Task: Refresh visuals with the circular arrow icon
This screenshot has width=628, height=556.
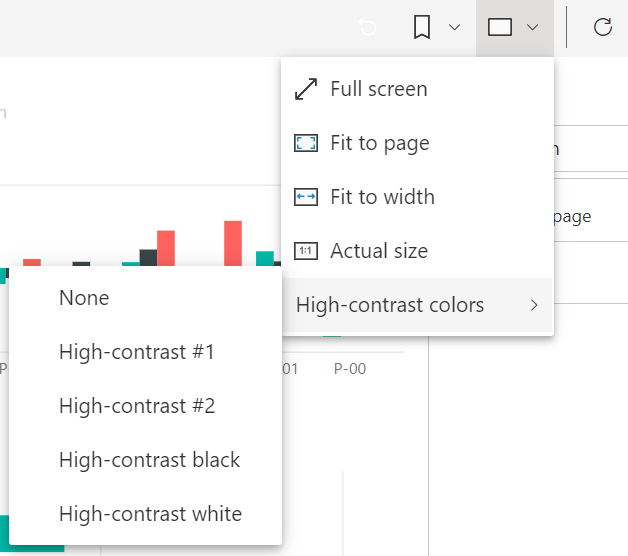Action: tap(602, 27)
